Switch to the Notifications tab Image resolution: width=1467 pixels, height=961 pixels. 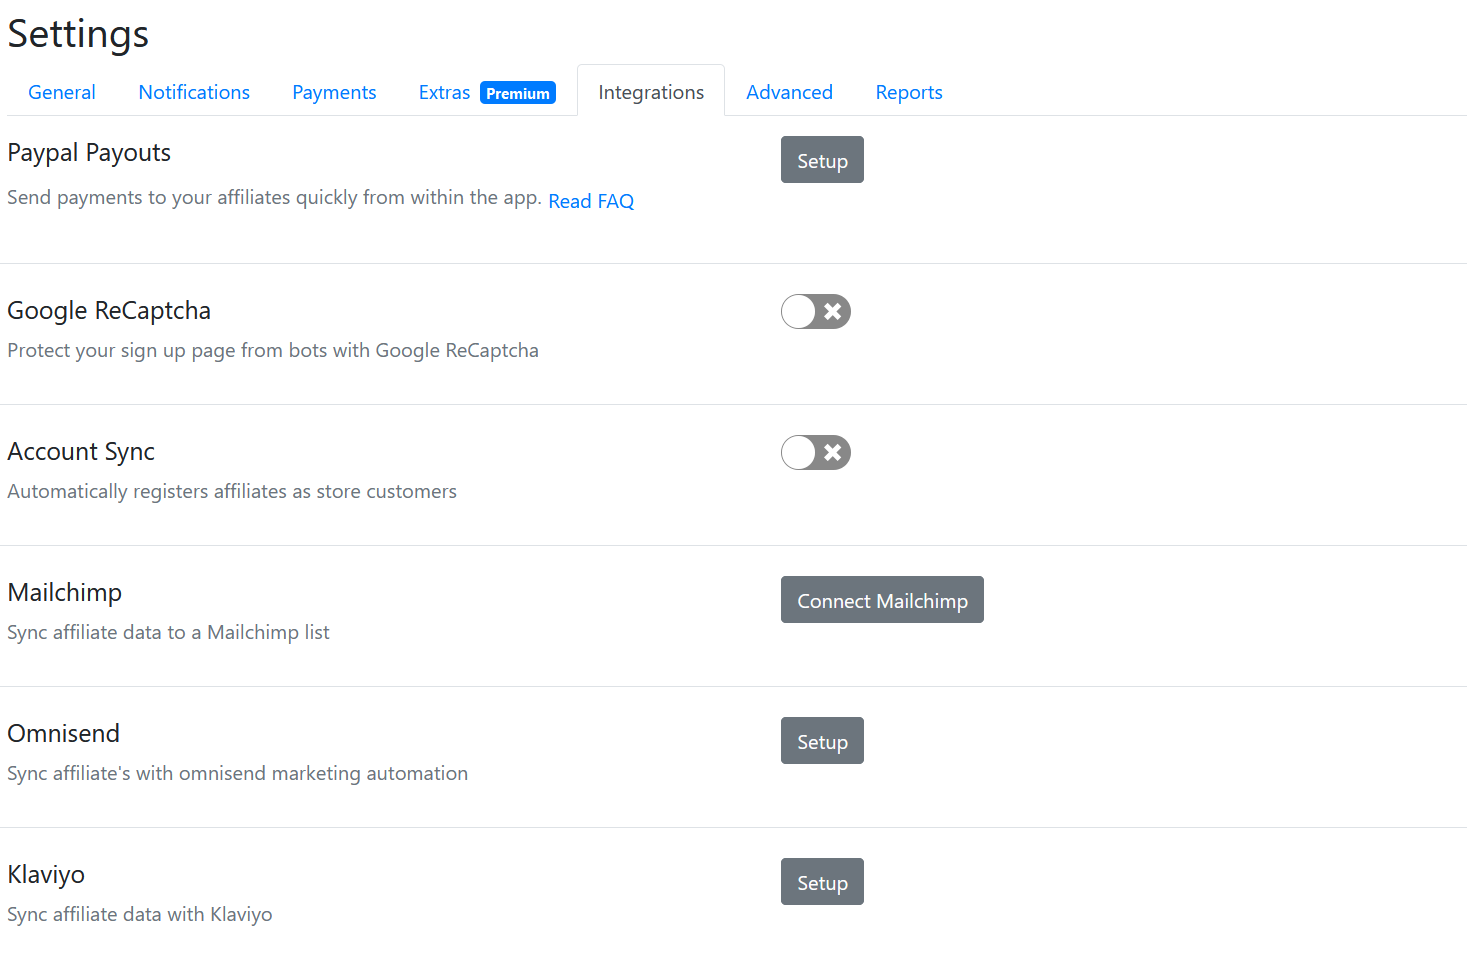pyautogui.click(x=194, y=92)
